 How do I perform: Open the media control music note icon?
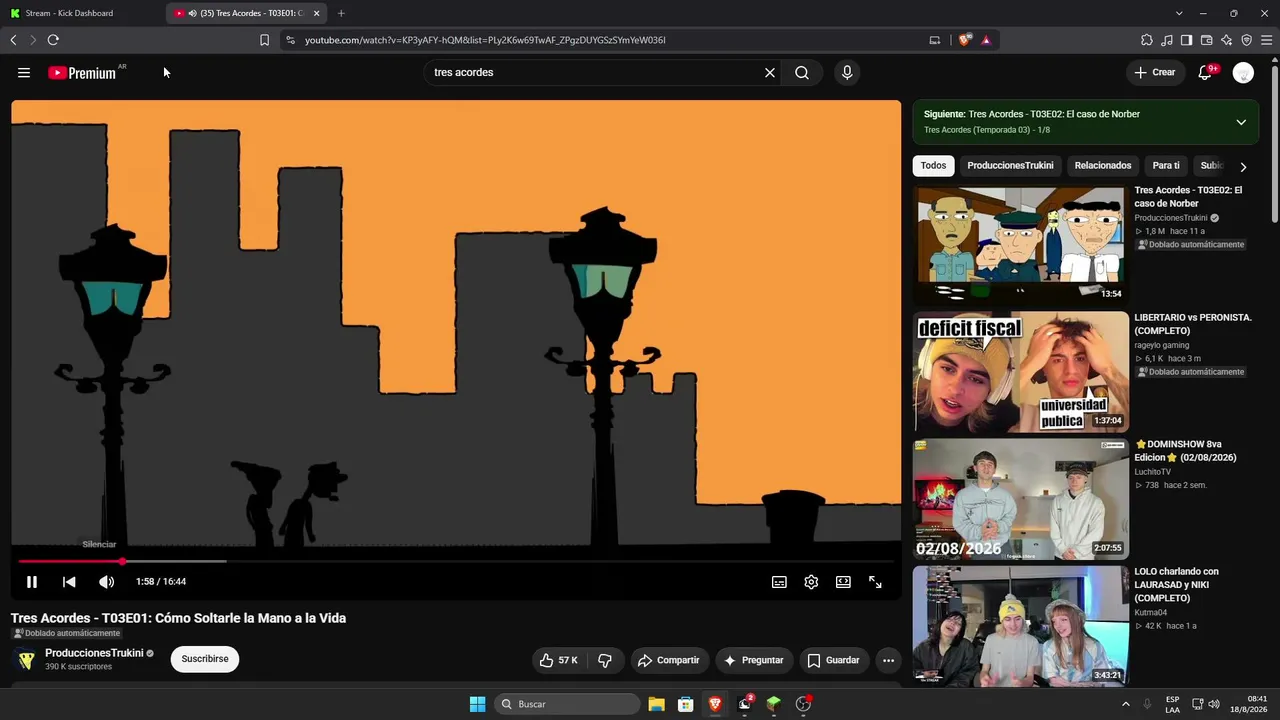1167,40
